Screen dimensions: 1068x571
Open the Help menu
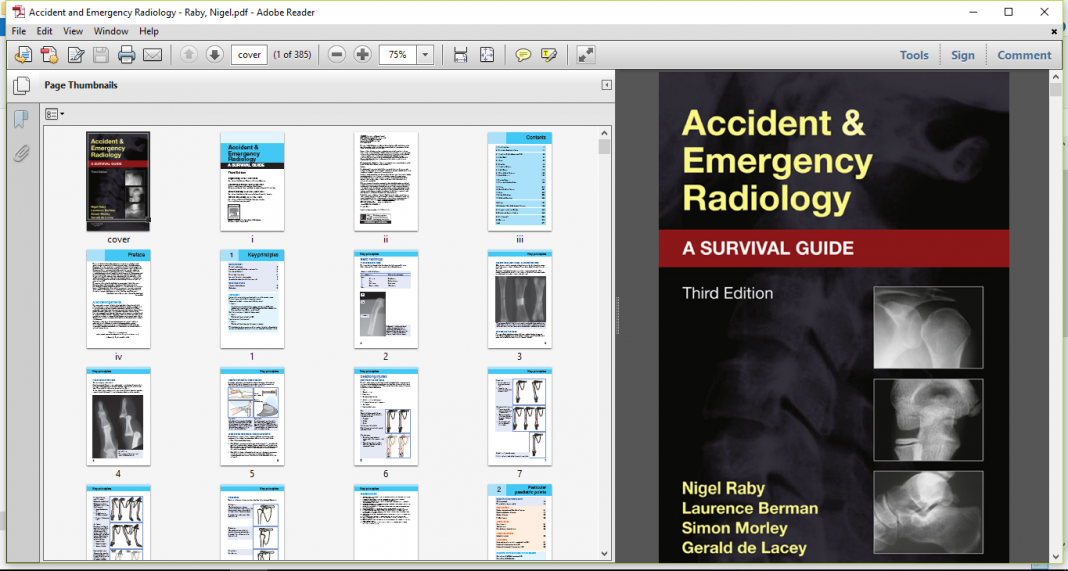pos(148,31)
